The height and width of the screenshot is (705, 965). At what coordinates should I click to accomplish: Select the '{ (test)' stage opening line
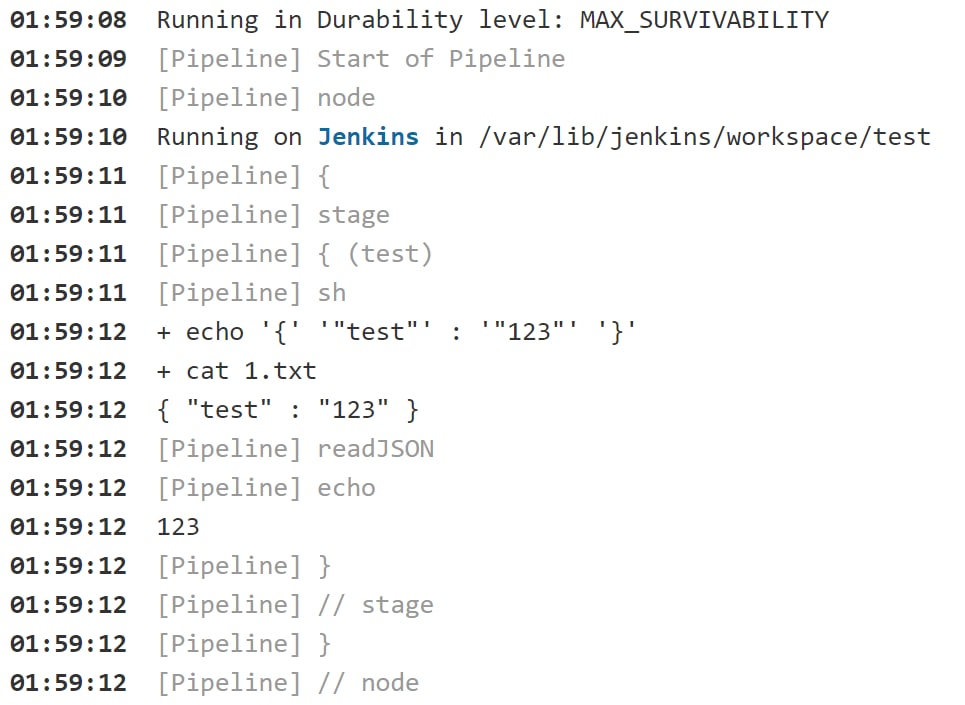[375, 254]
